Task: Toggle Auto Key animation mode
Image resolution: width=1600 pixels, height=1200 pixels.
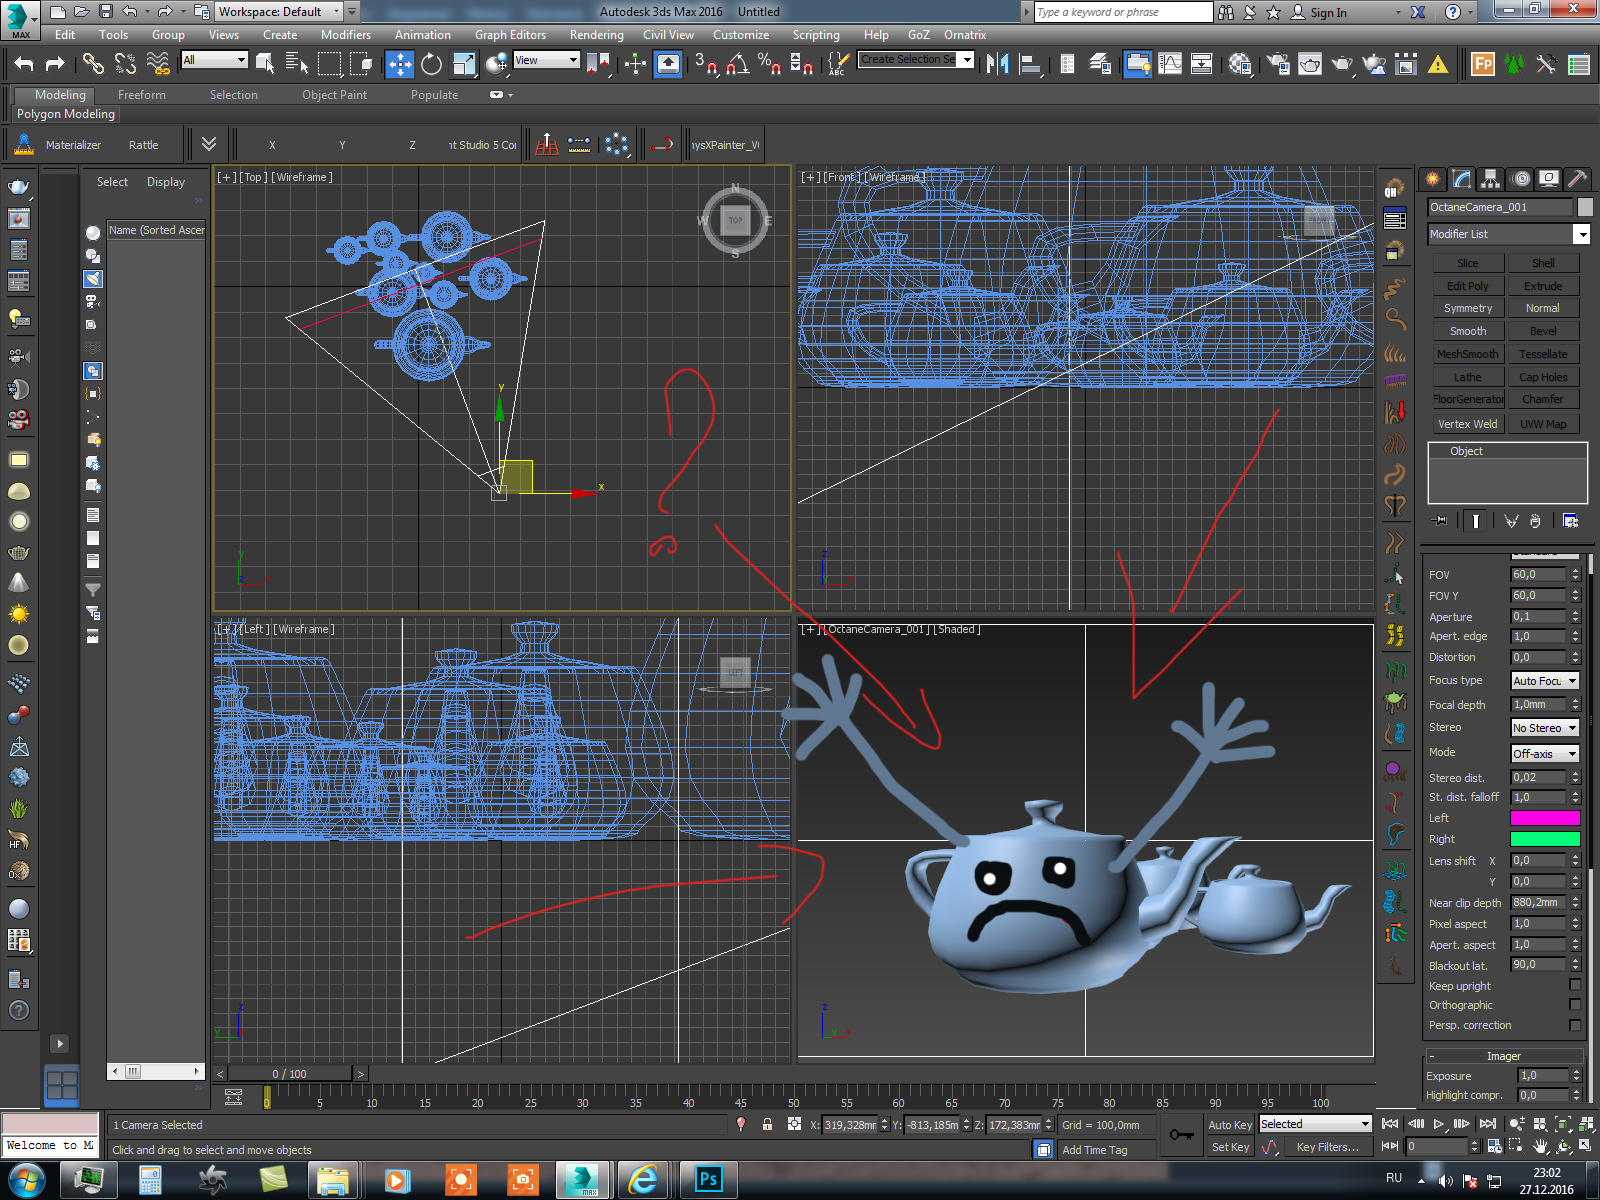Action: tap(1230, 1125)
